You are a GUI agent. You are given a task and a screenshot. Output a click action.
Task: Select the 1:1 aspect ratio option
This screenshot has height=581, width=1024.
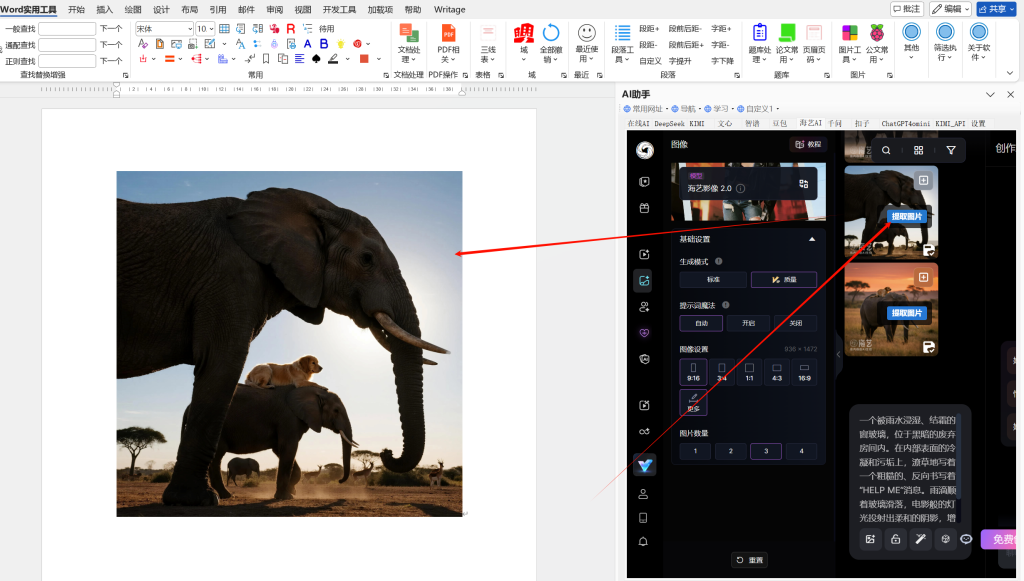coord(750,372)
